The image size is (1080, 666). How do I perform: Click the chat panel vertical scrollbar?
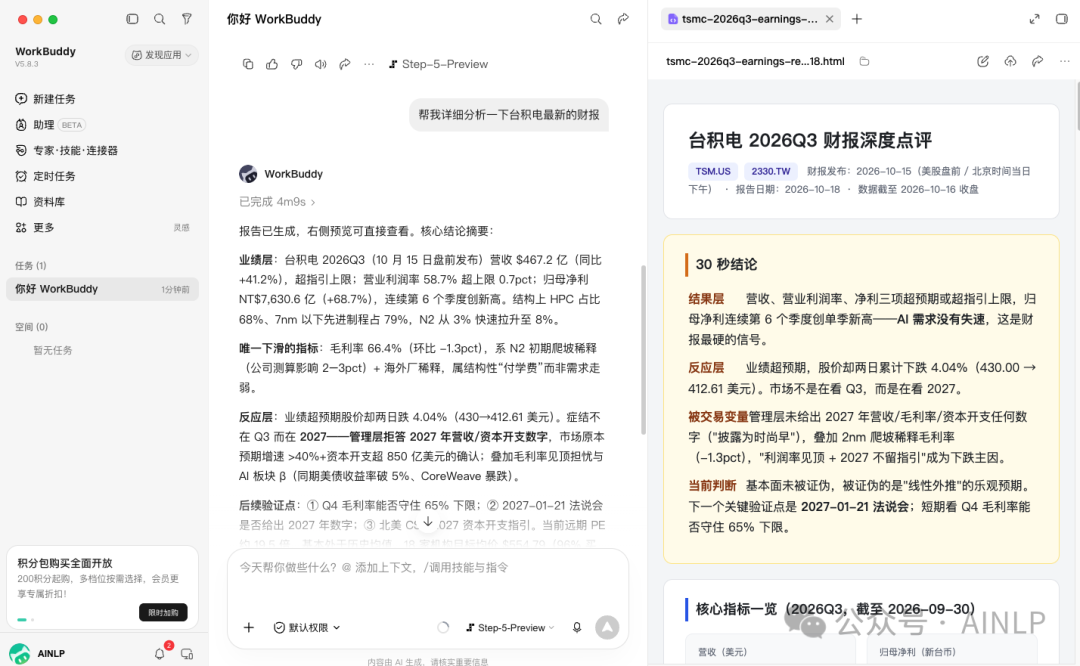(x=643, y=350)
